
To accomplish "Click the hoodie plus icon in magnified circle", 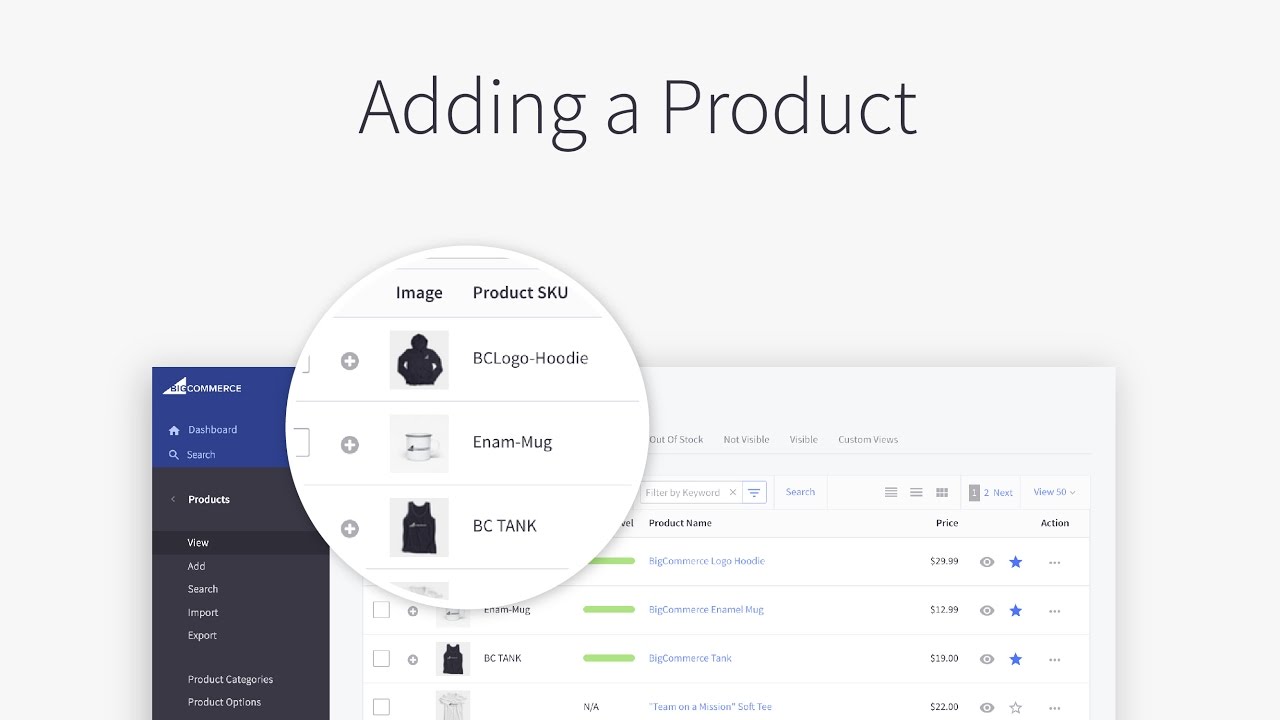I will (x=350, y=361).
